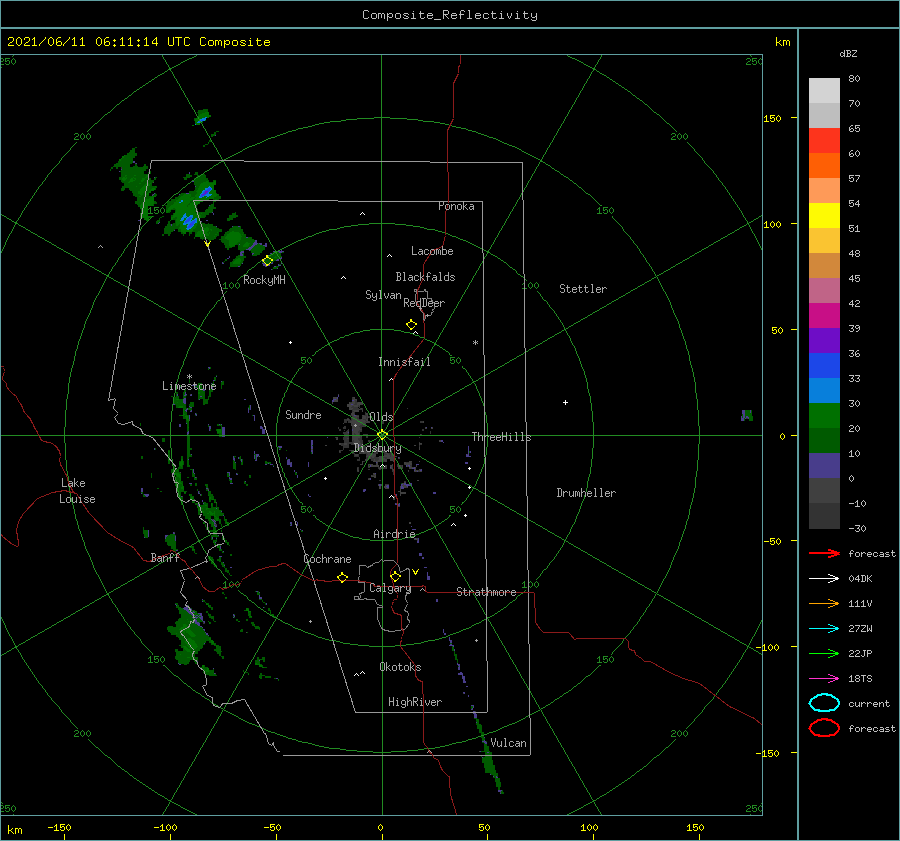The image size is (900, 841).
Task: Click the dBZ legend heading
Action: 848,53
